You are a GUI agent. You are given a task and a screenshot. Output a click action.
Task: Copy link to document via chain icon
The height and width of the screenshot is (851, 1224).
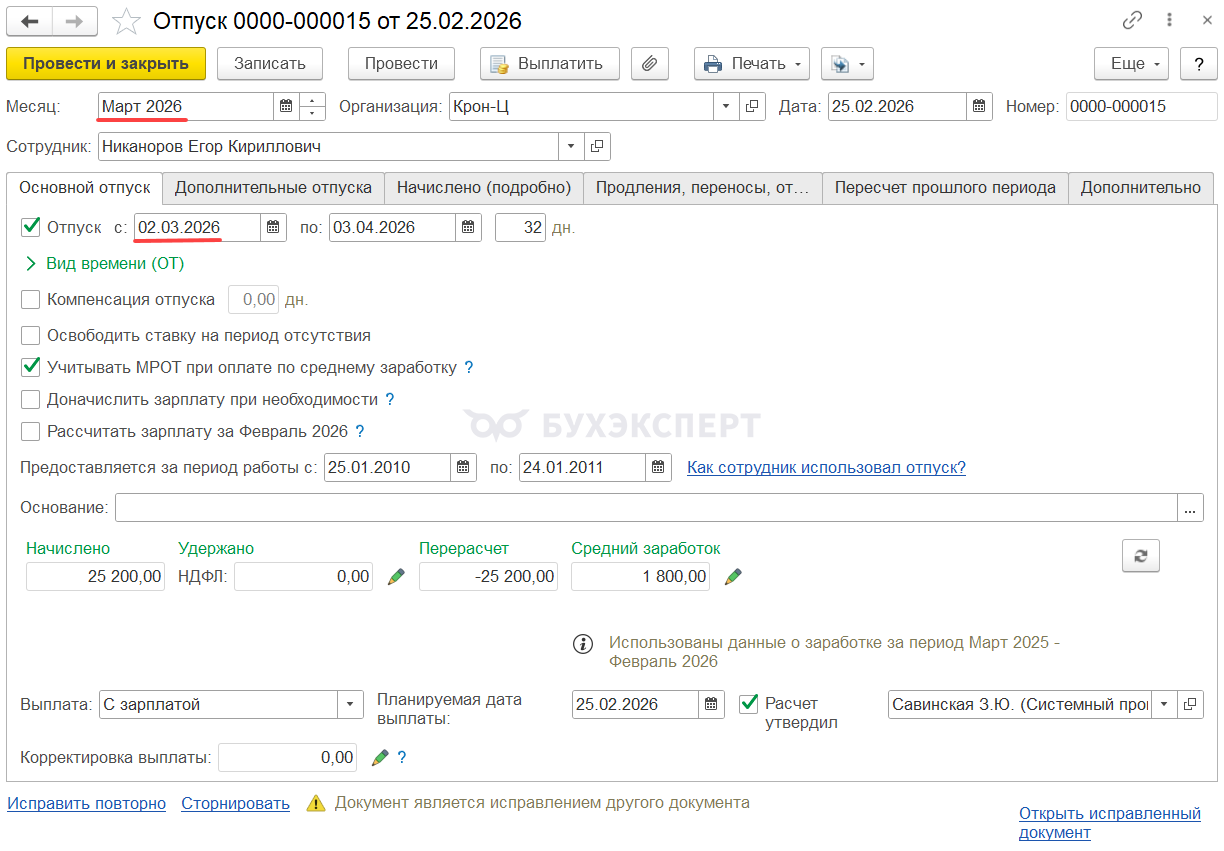coord(1132,20)
